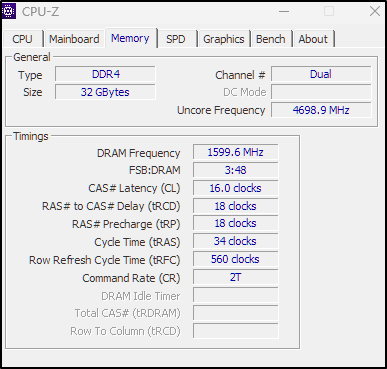Click the empty Total CAS# (tRDRAM) field
387x369 pixels.
coord(235,313)
